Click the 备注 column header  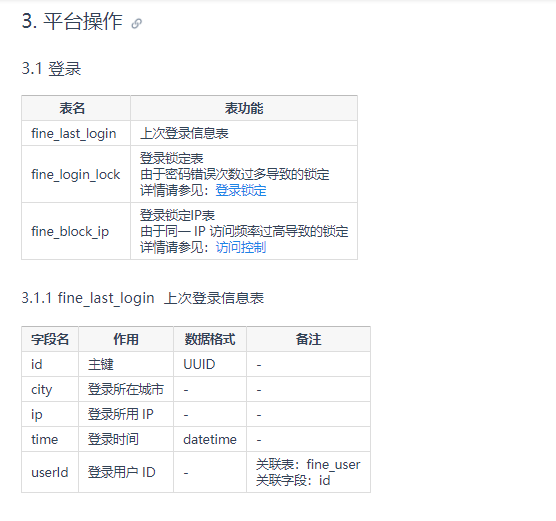(308, 339)
